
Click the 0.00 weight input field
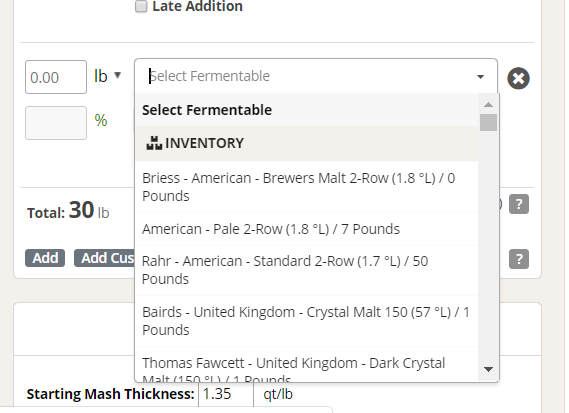[x=56, y=77]
